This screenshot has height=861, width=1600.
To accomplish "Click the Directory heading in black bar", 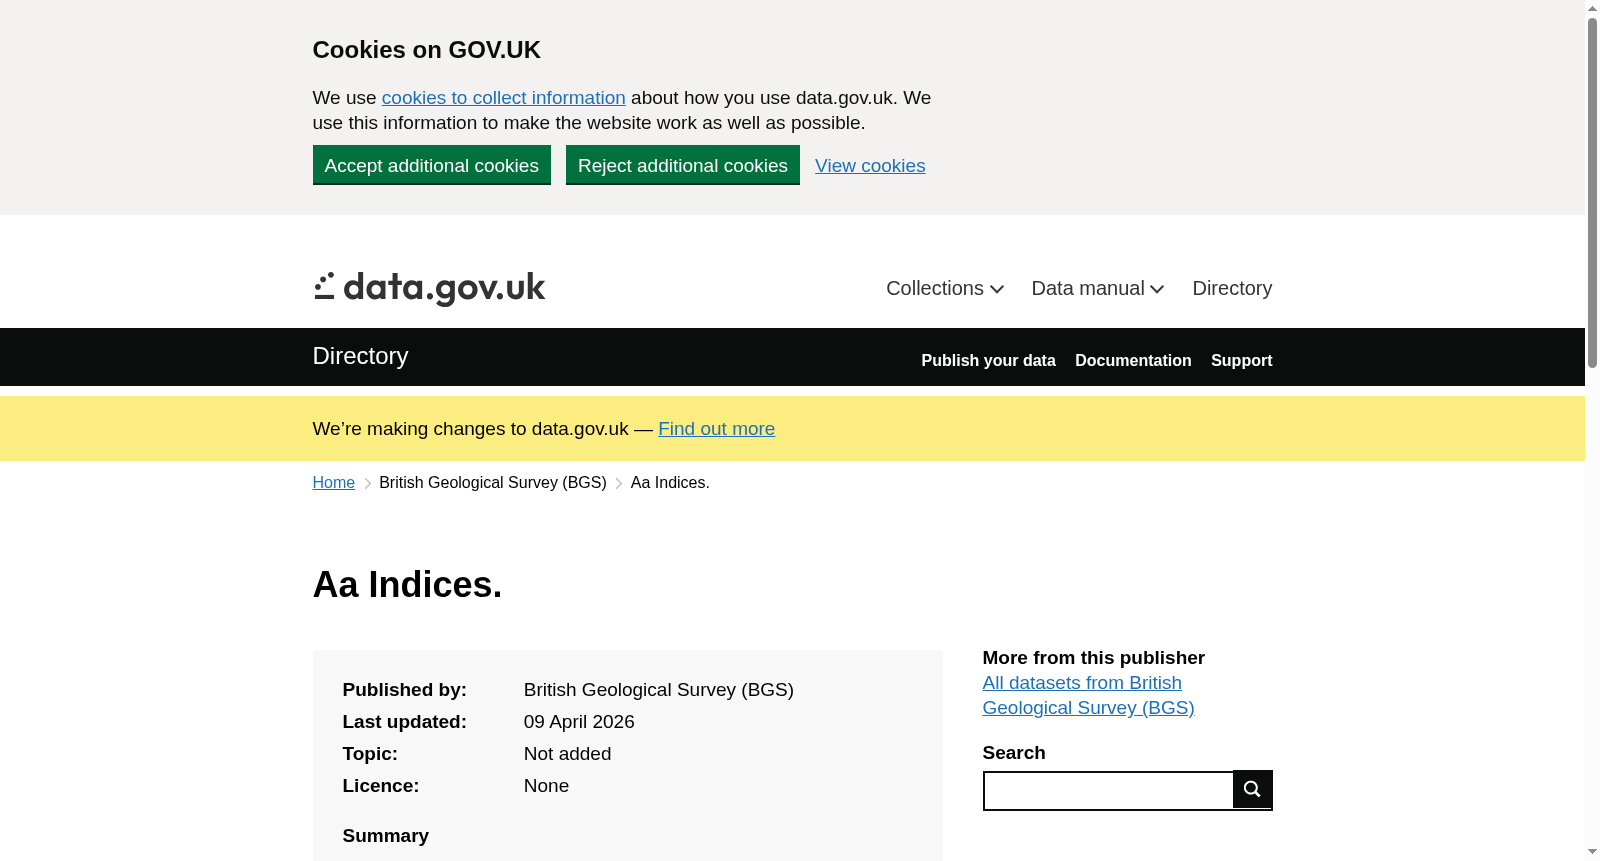I will tap(360, 356).
